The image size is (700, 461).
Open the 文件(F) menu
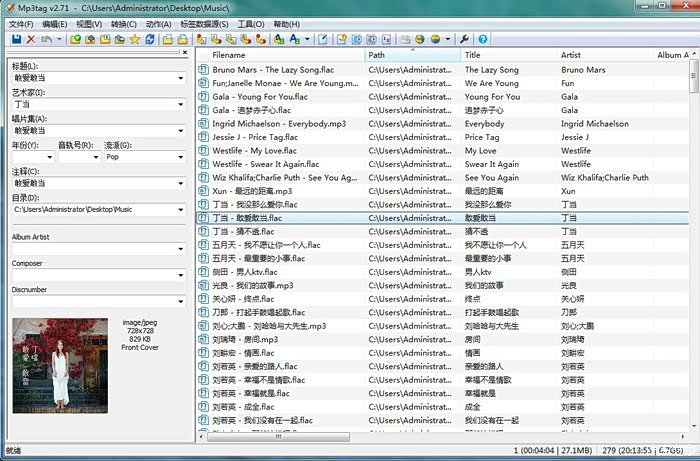point(21,23)
